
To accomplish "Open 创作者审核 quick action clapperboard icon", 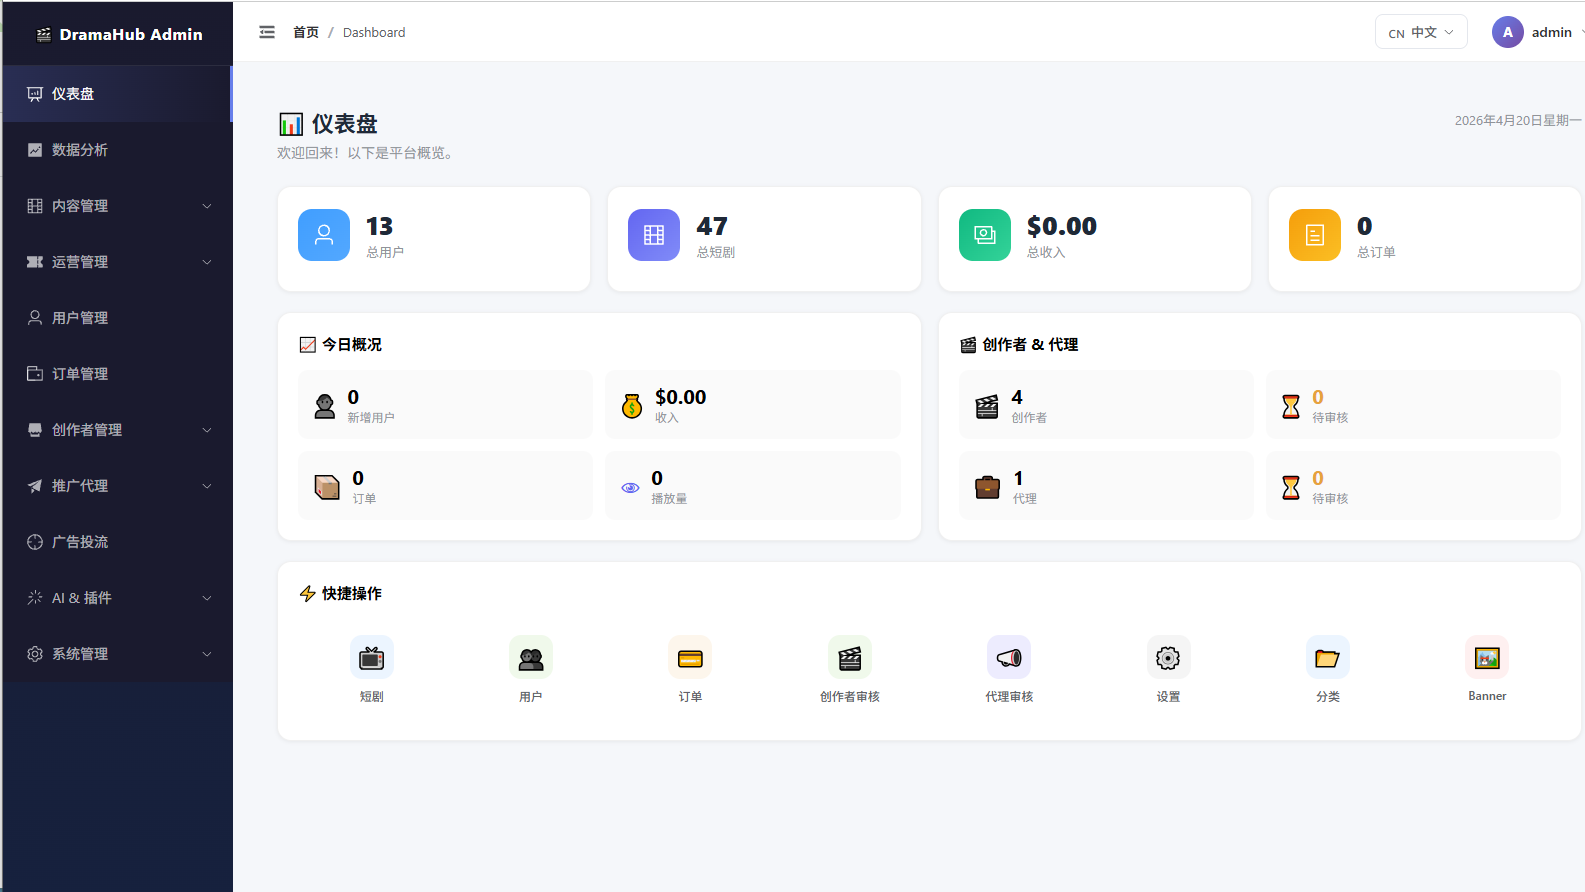I will pos(850,657).
